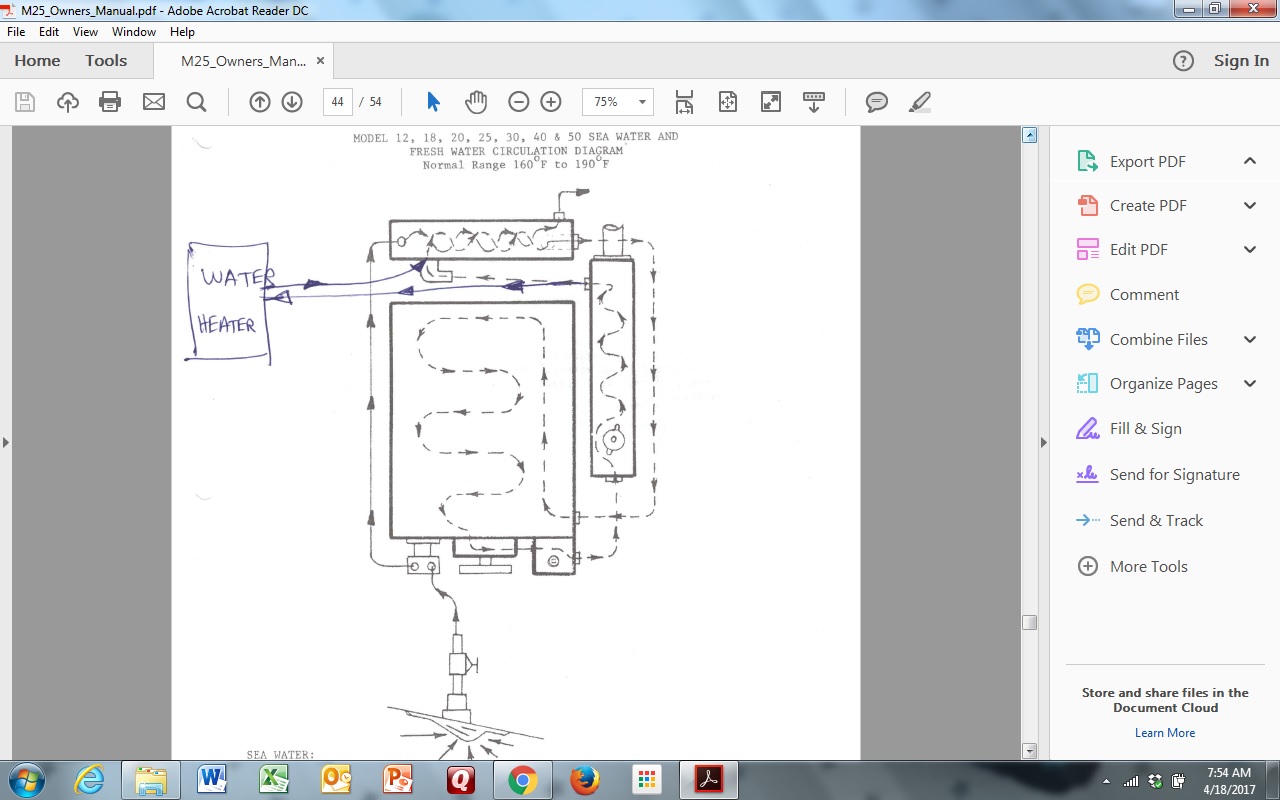Send file by email envelope icon
Image resolution: width=1280 pixels, height=800 pixels.
coord(153,101)
